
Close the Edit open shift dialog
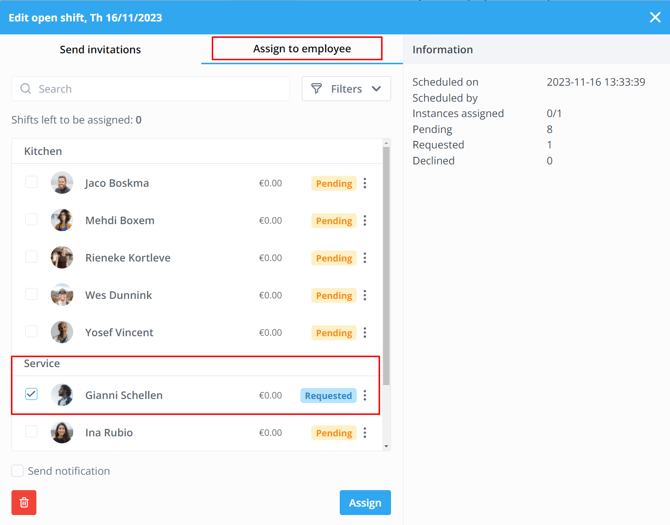[655, 17]
